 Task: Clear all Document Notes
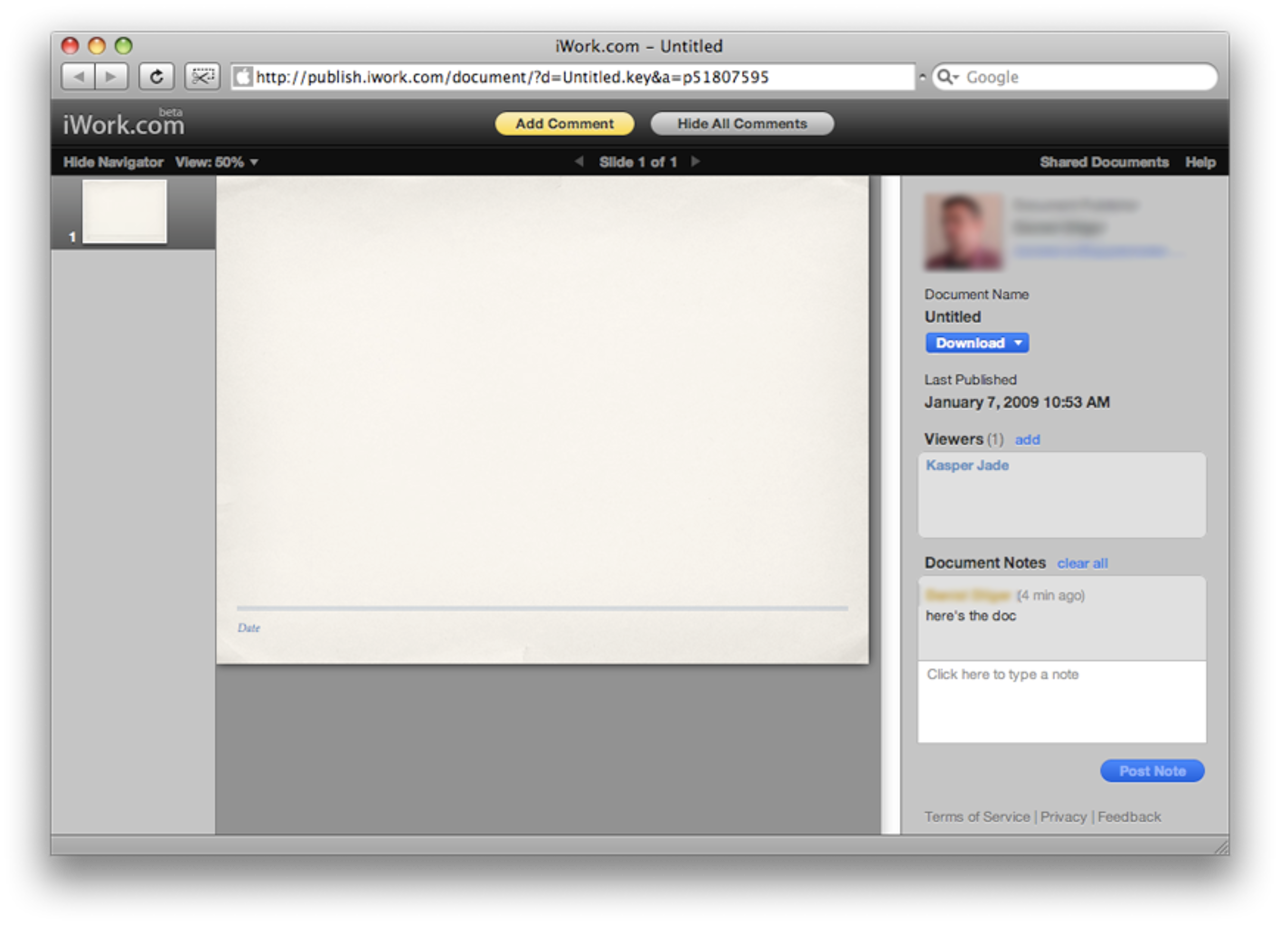tap(1082, 563)
